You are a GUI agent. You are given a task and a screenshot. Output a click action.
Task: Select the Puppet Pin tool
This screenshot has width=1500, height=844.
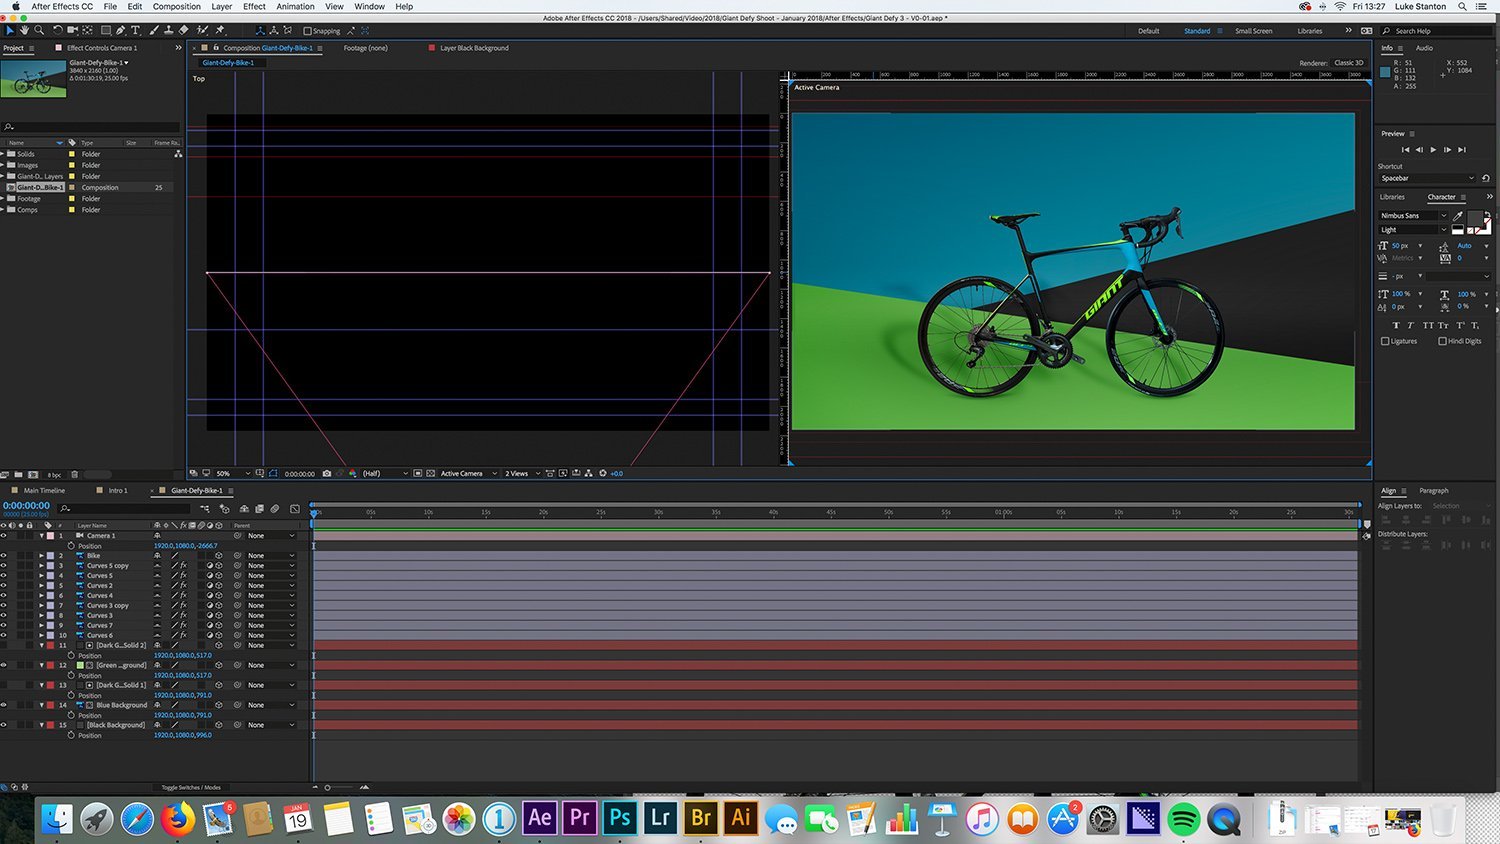(x=221, y=30)
